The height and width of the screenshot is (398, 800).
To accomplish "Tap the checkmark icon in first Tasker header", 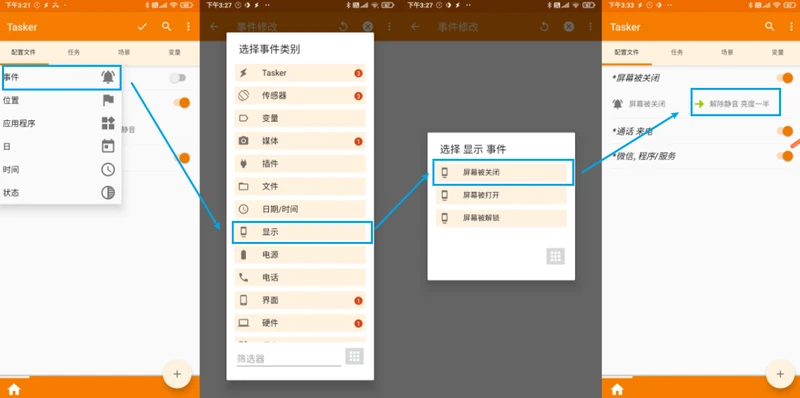I will pyautogui.click(x=142, y=27).
